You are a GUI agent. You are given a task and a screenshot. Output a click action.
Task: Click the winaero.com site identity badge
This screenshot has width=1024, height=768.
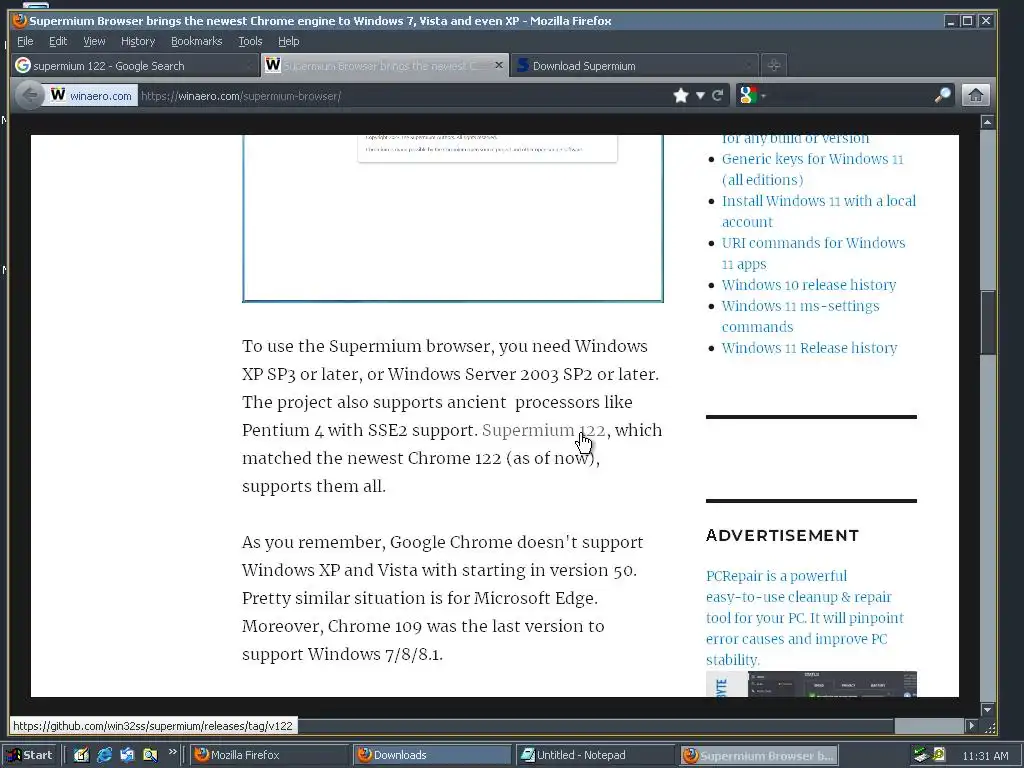click(91, 95)
